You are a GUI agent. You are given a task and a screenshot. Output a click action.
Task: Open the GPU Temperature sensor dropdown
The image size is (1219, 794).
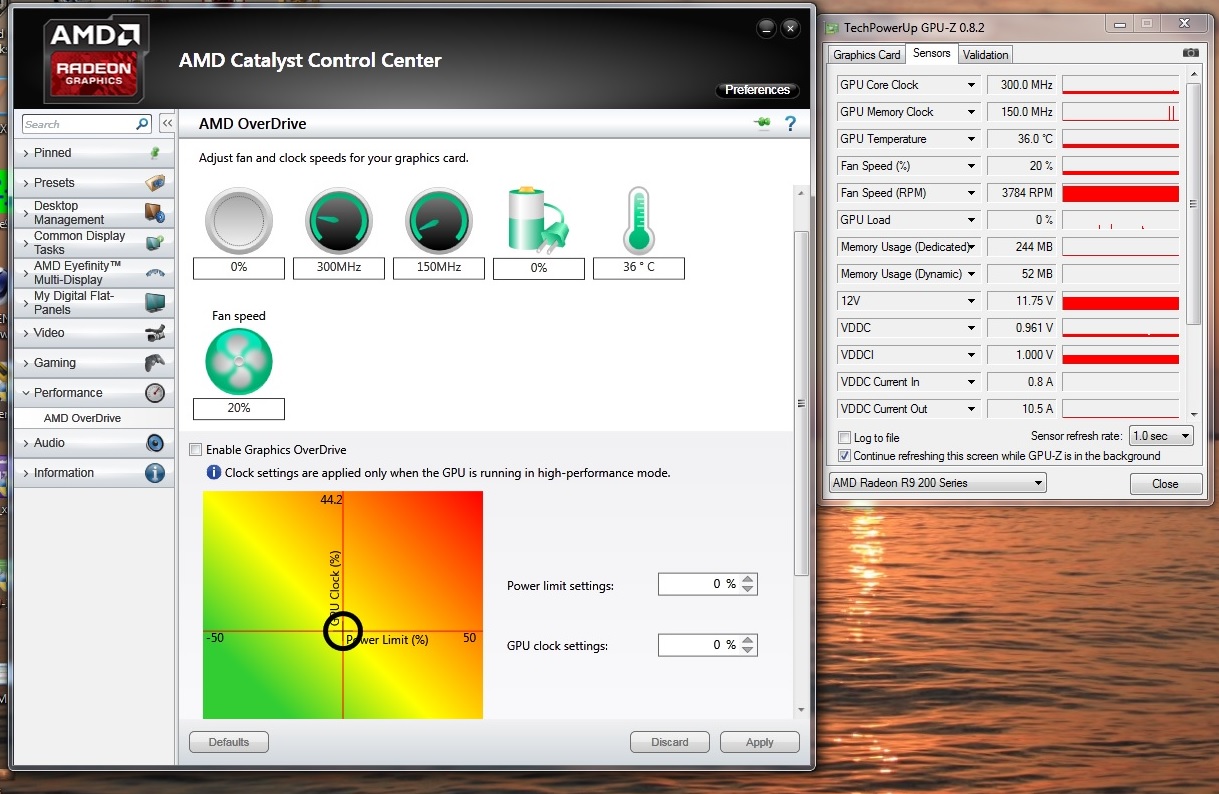coord(970,139)
